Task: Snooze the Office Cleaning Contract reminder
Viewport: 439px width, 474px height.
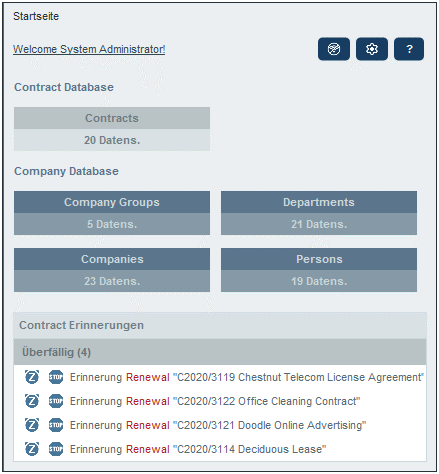Action: [x=32, y=401]
